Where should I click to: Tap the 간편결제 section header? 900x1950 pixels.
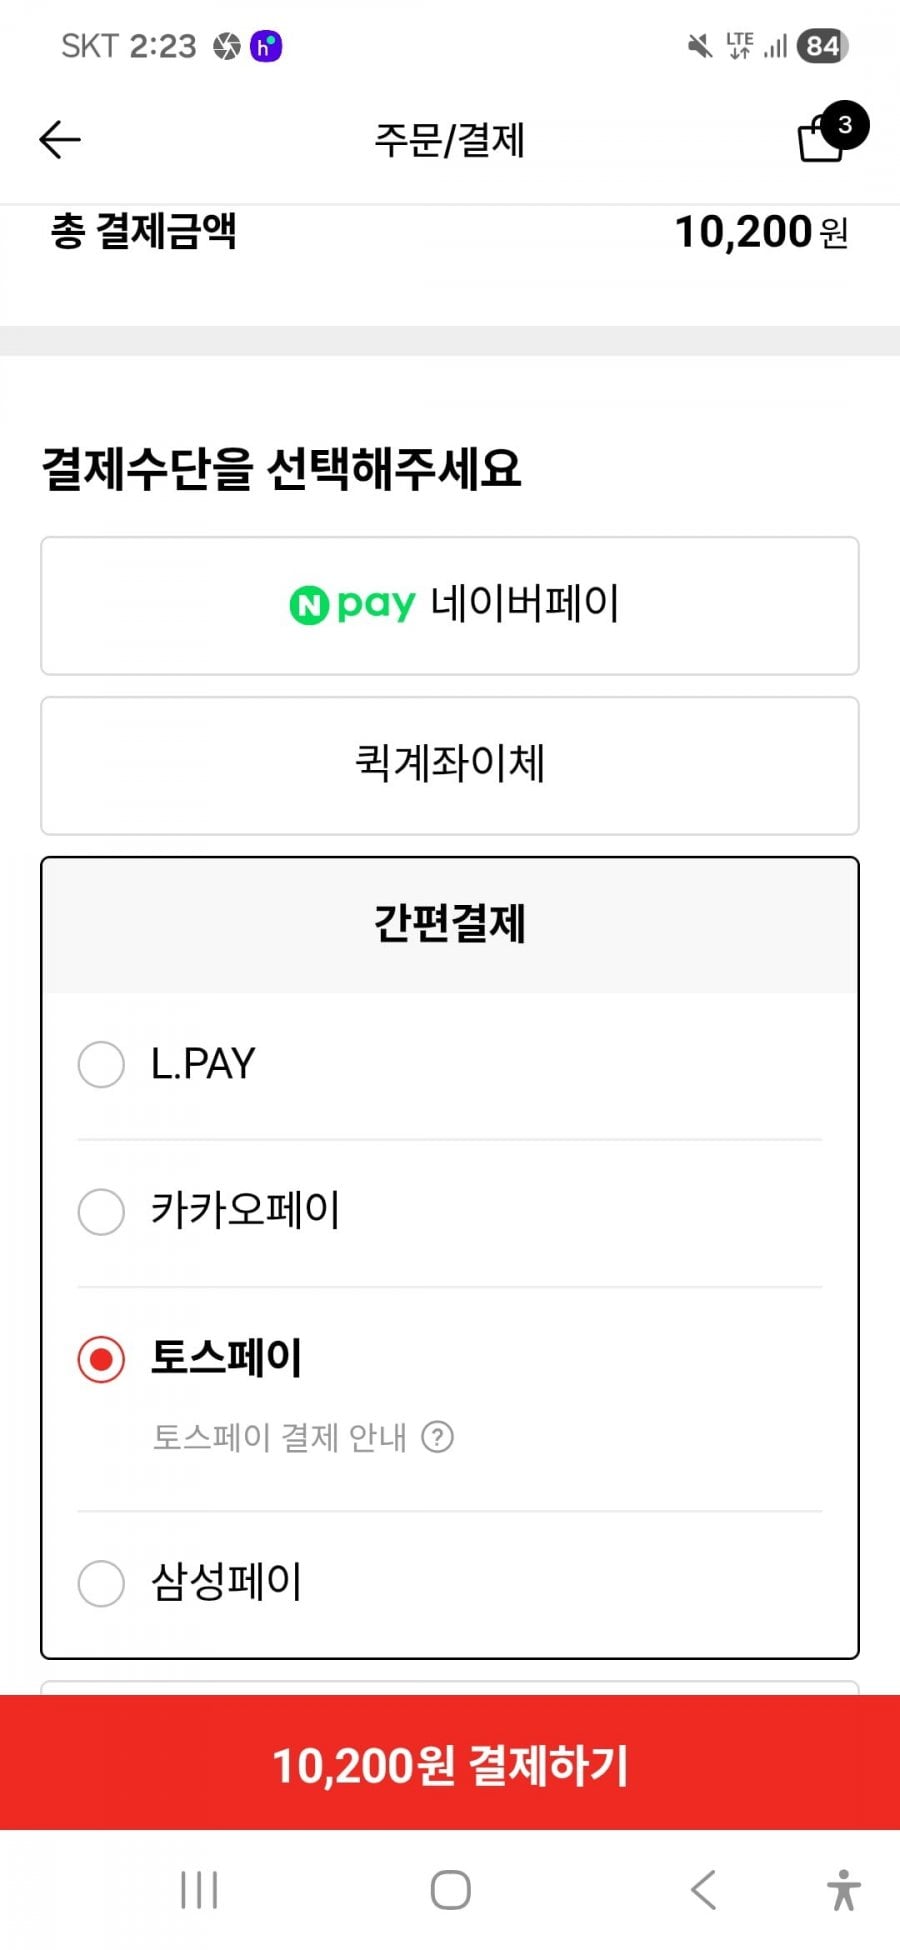click(450, 924)
